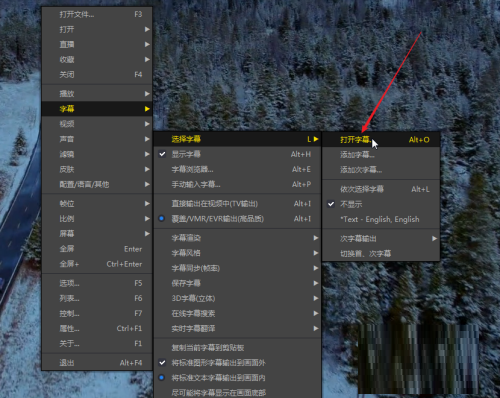The width and height of the screenshot is (500, 398).
Task: Click 复制当前字幕到剪贴板
Action: [237, 348]
